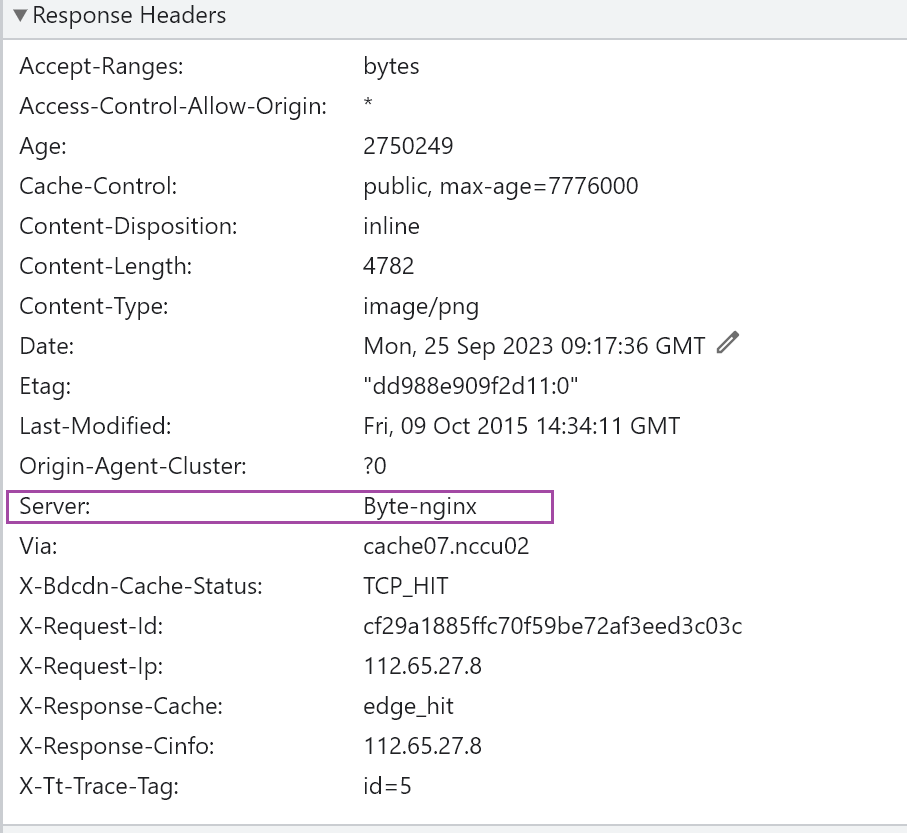Click the Access-Control-Allow-Origin asterisk value
This screenshot has height=833, width=907.
(x=368, y=106)
